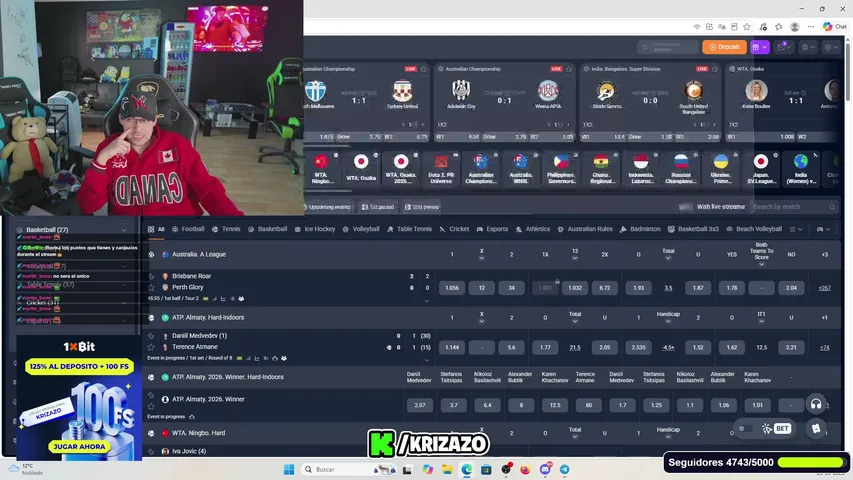Open File Explorer from the taskbar
Viewport: 853px width, 480px height.
(x=447, y=469)
